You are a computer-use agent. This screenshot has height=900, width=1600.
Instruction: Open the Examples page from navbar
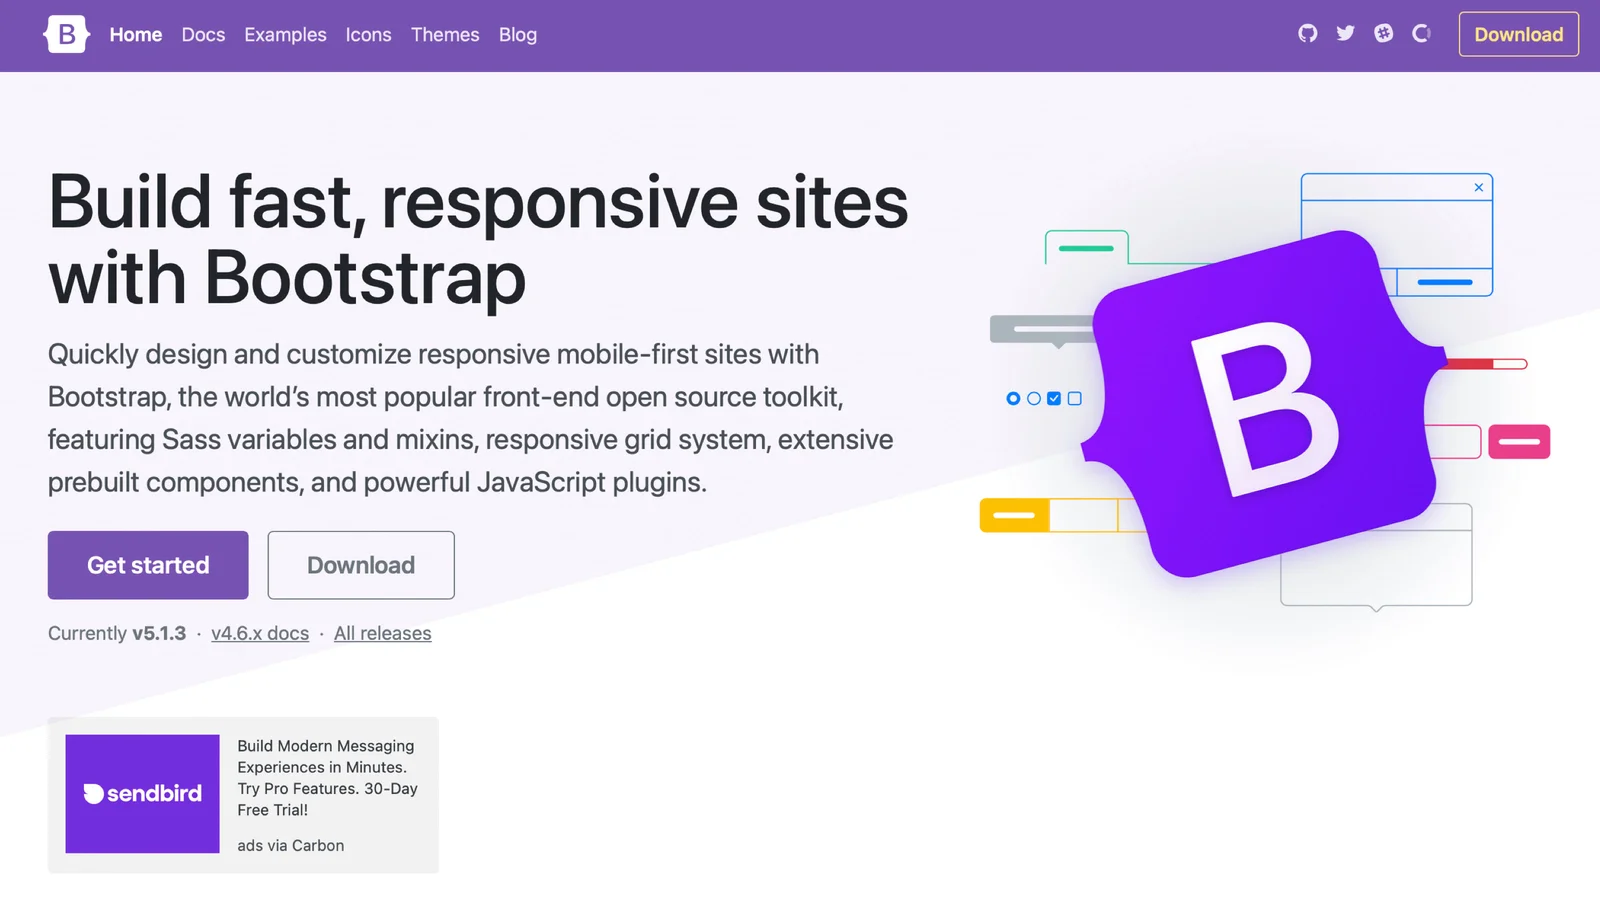click(285, 35)
